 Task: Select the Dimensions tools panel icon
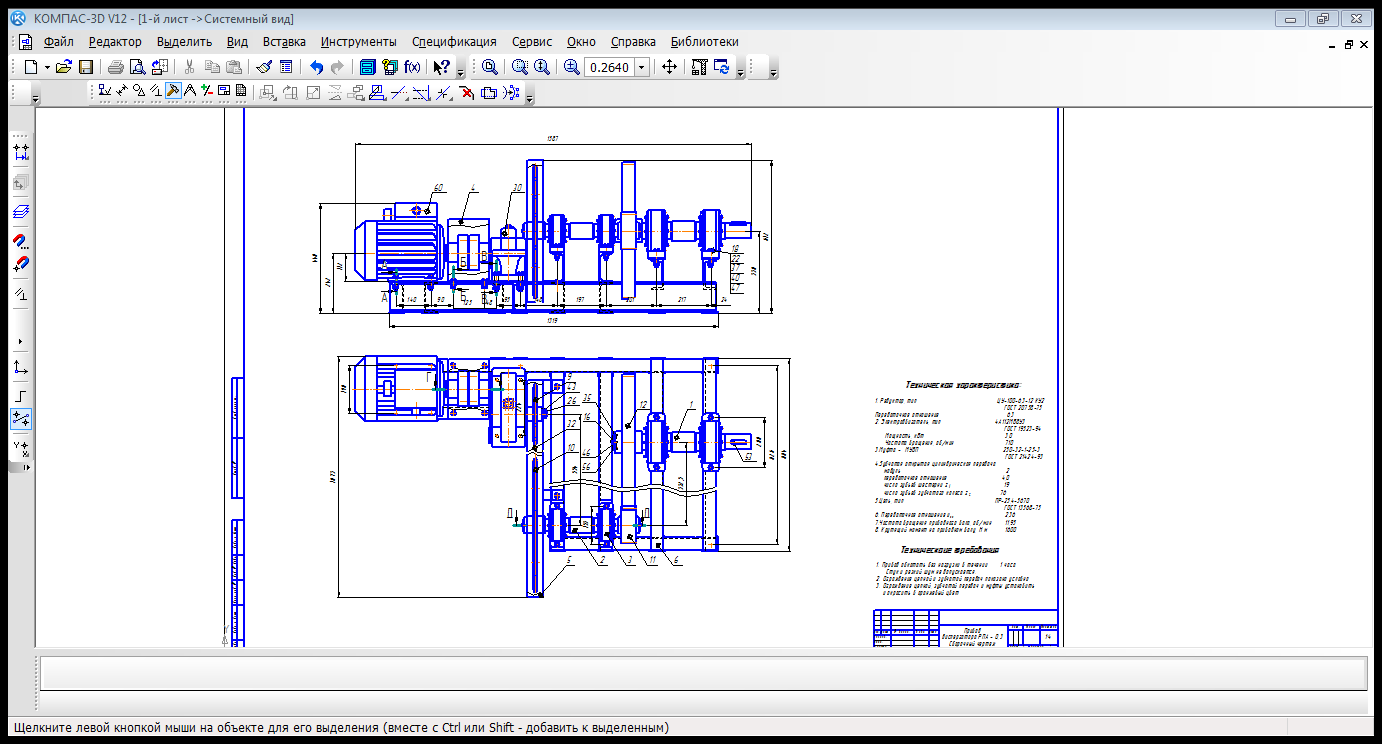click(x=122, y=91)
